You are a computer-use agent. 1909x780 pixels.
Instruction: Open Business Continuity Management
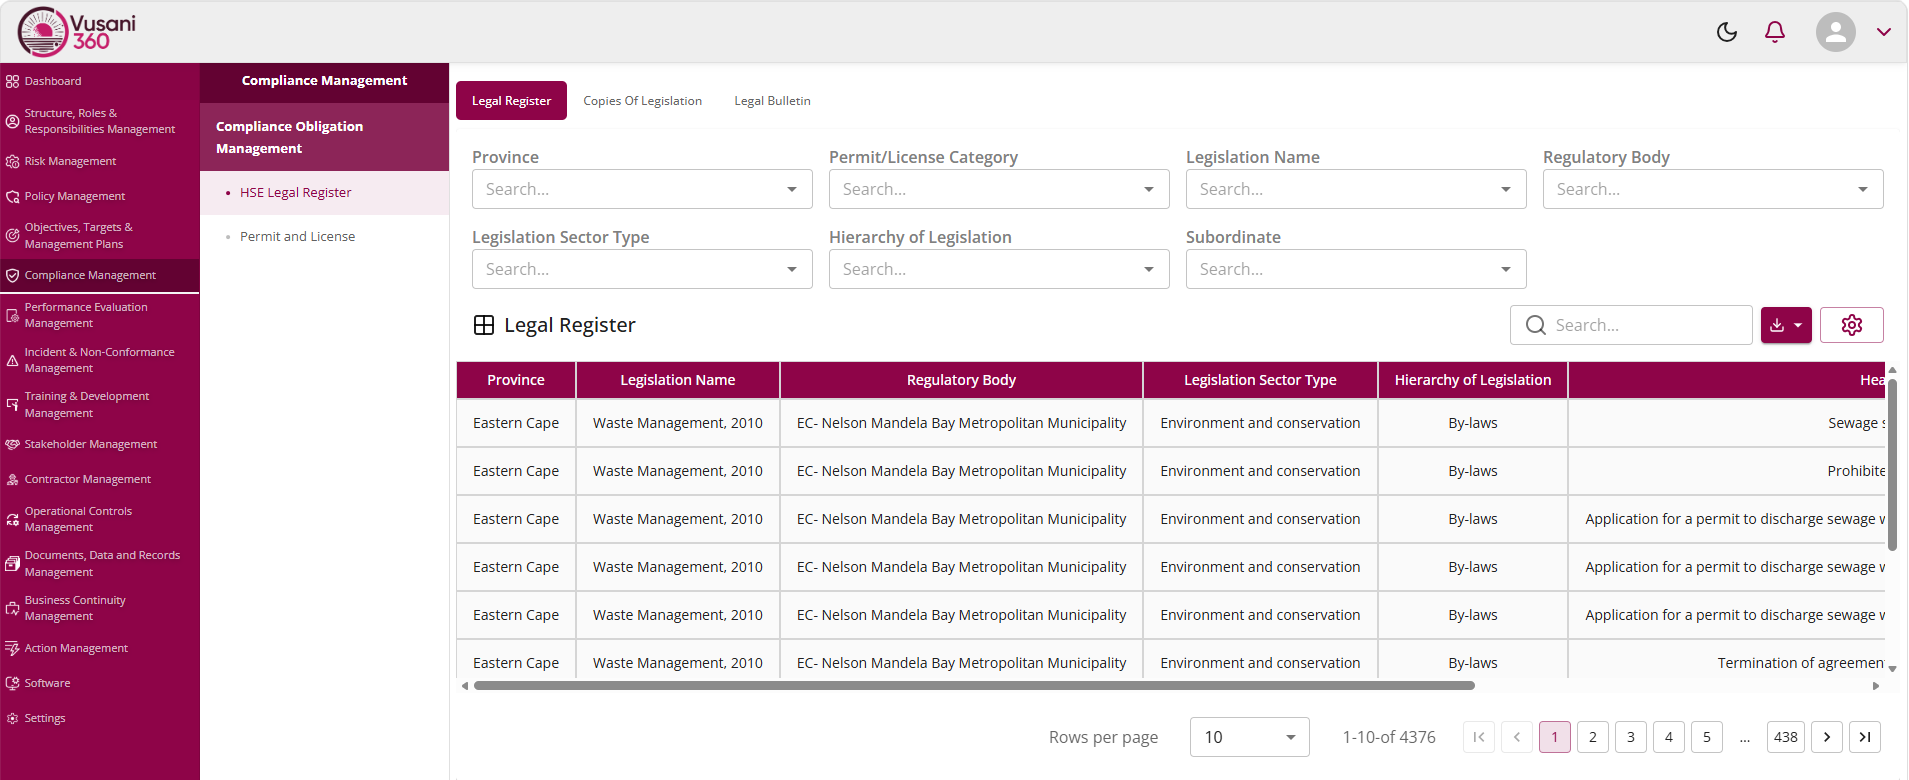(100, 608)
